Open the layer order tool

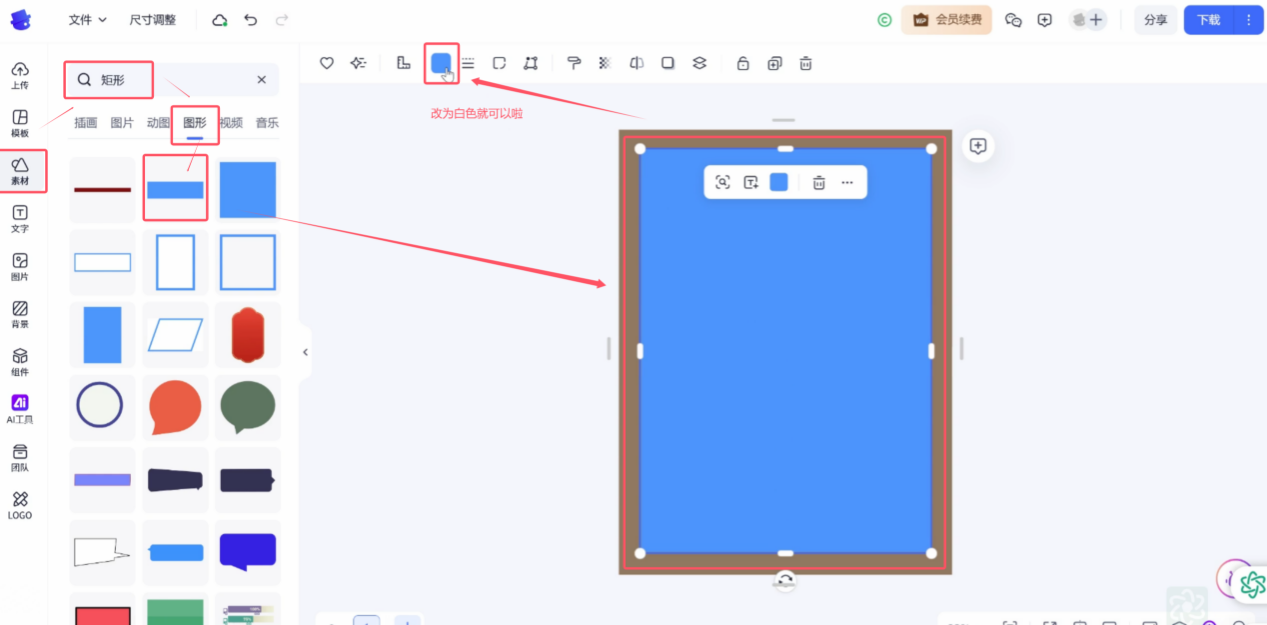coord(700,63)
